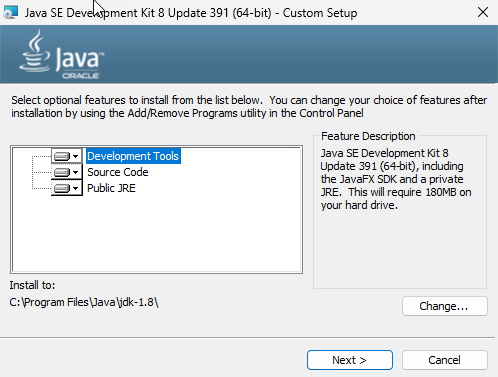Click the drive icon beside Development Tools

[62, 156]
